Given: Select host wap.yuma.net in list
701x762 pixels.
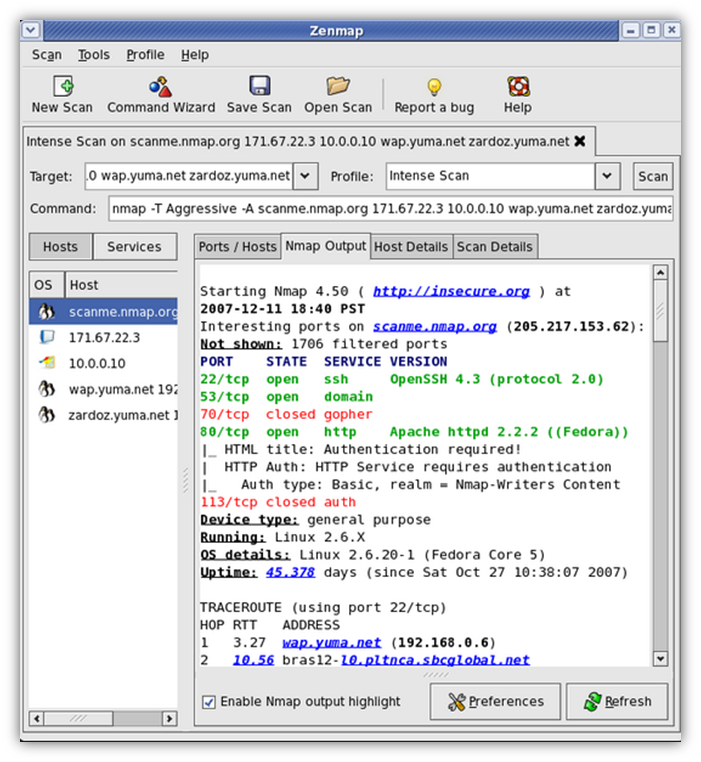Looking at the screenshot, I should point(104,389).
